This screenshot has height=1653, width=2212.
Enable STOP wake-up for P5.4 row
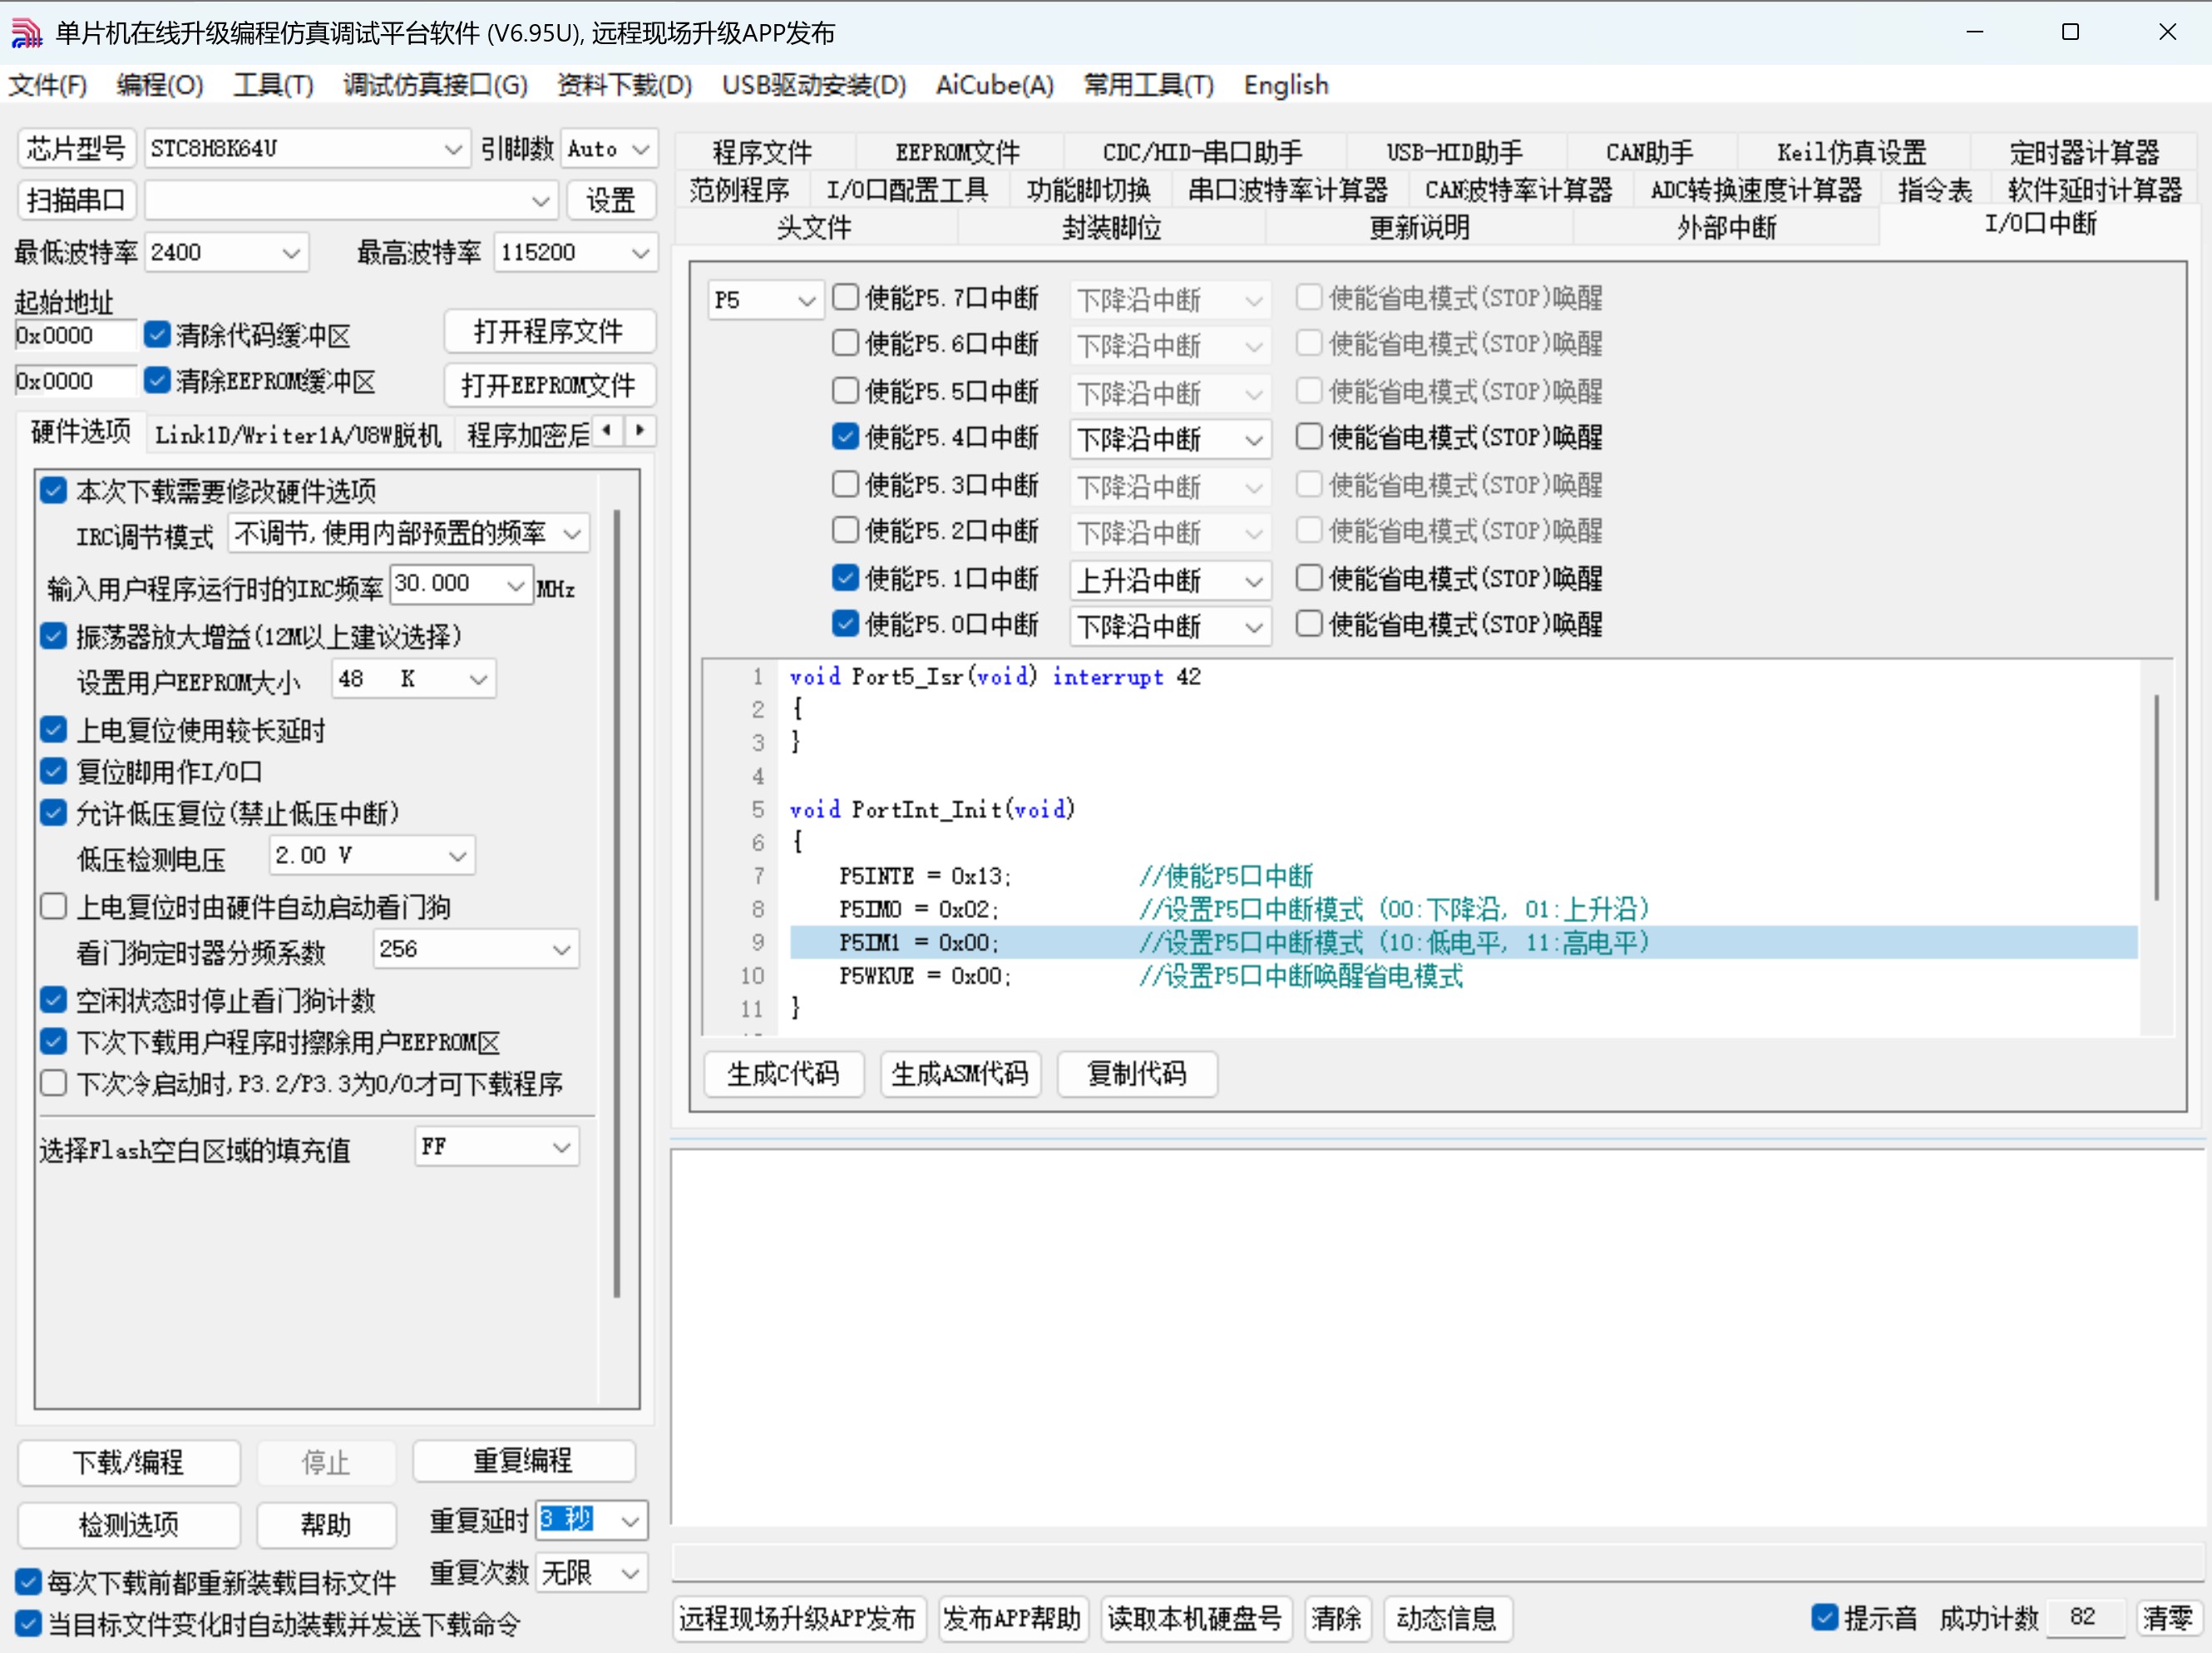1309,437
